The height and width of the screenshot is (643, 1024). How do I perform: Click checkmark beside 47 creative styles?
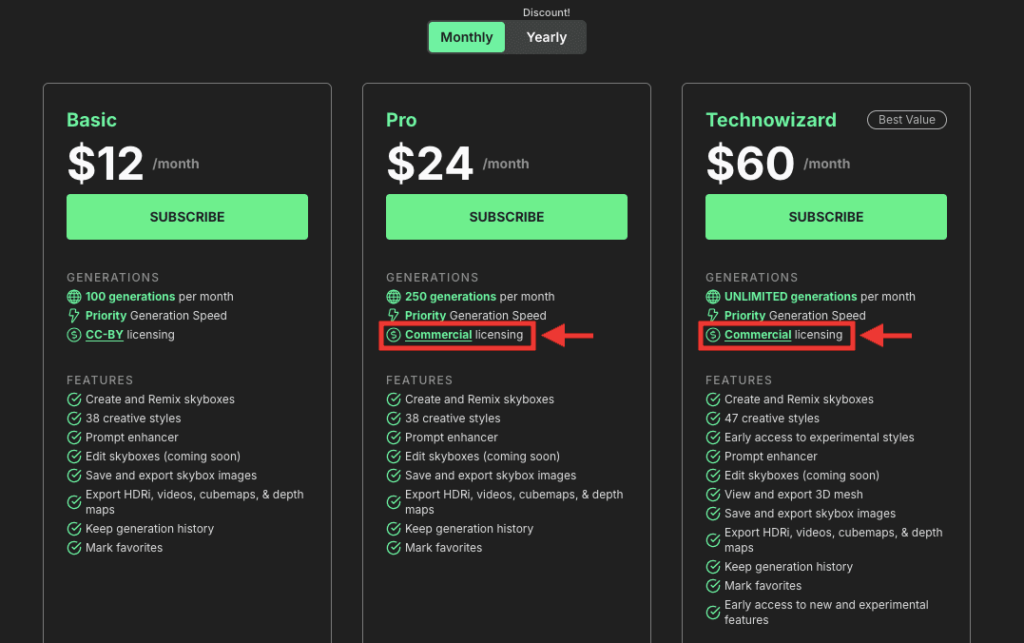(x=712, y=418)
